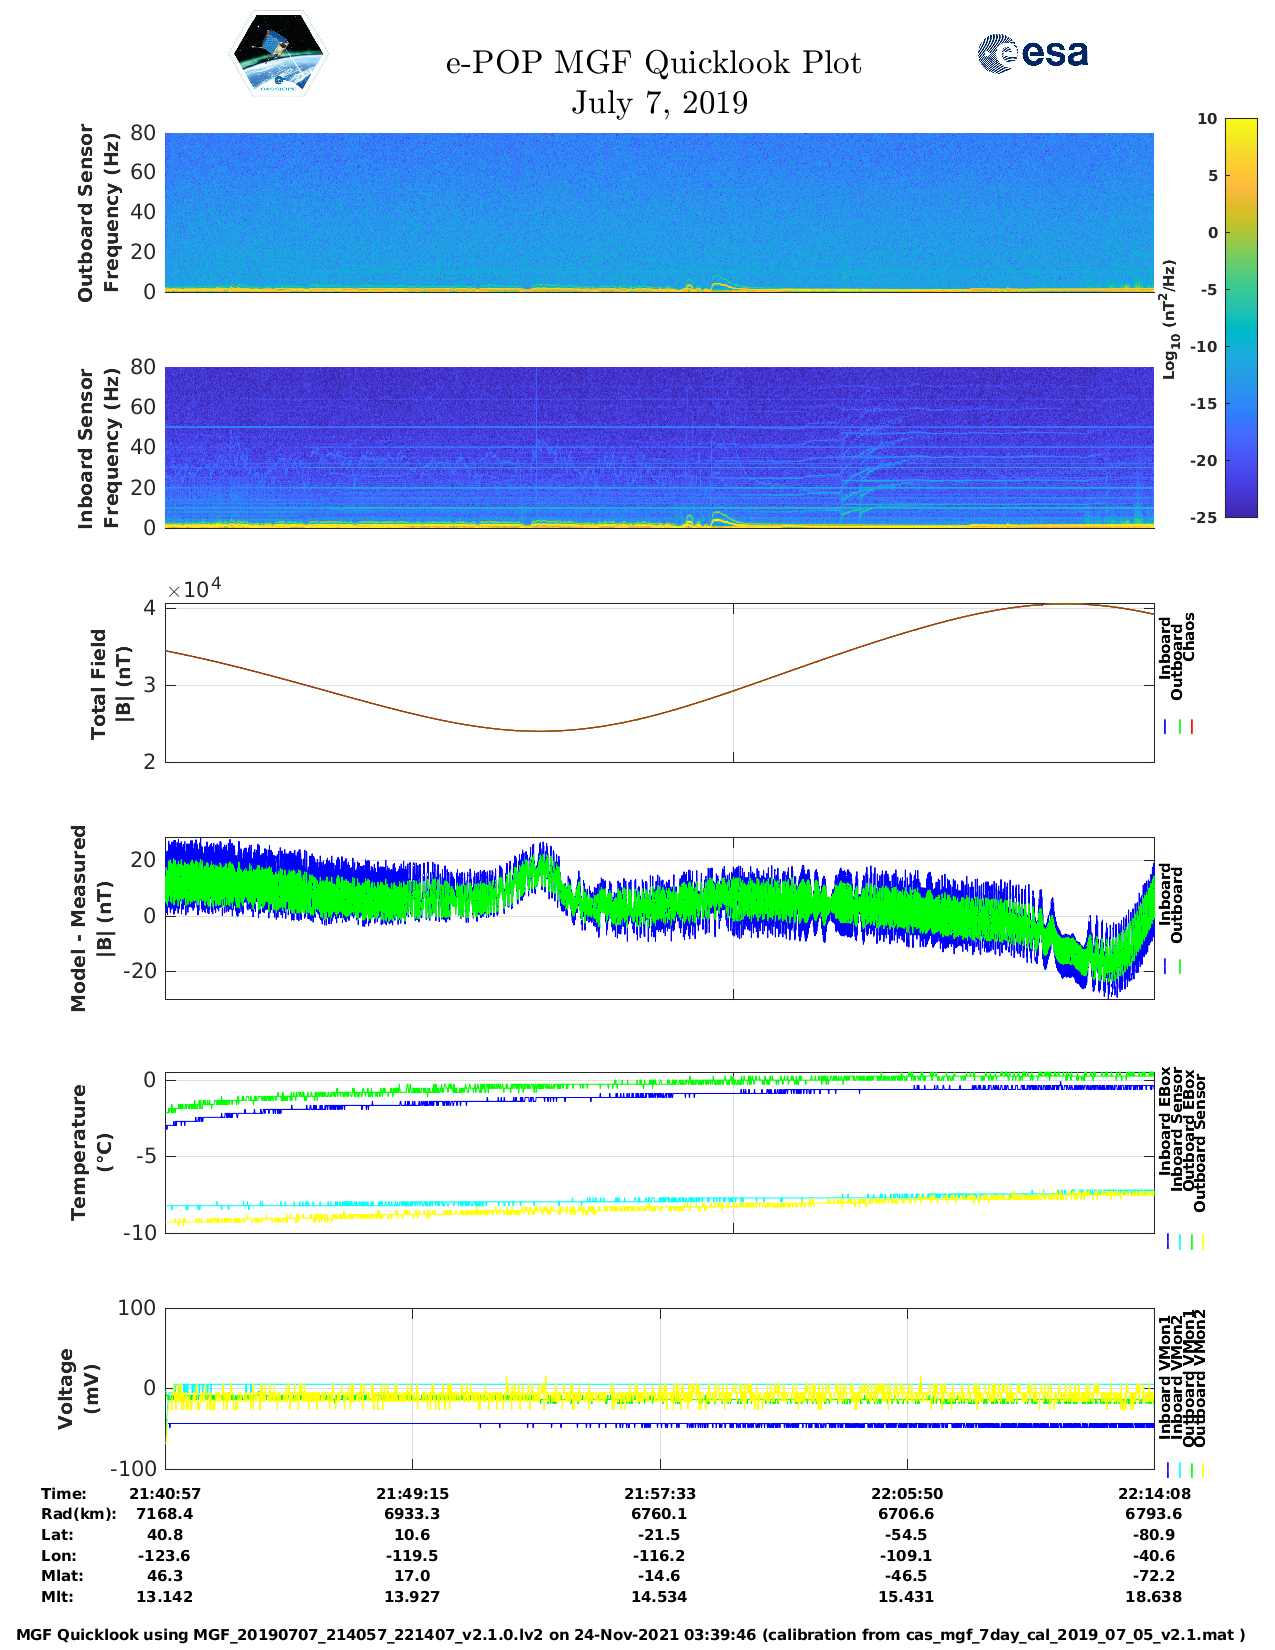Select the Inboard Sensor spectrogram panel

tap(659, 447)
